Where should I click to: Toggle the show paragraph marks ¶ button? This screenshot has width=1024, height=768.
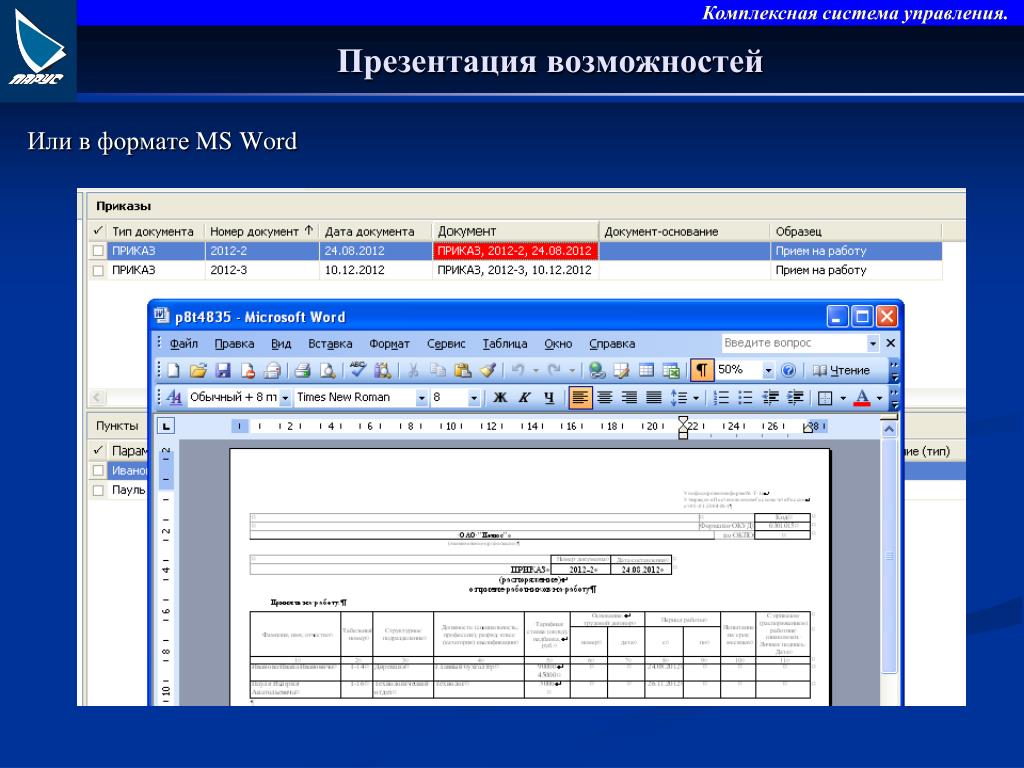701,370
